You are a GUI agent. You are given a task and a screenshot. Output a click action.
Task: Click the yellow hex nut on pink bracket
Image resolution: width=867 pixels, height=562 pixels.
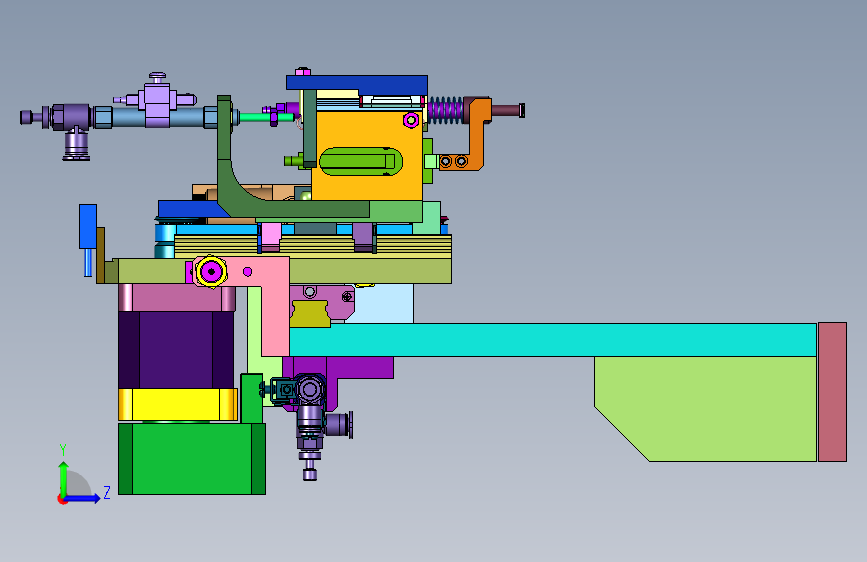point(211,271)
